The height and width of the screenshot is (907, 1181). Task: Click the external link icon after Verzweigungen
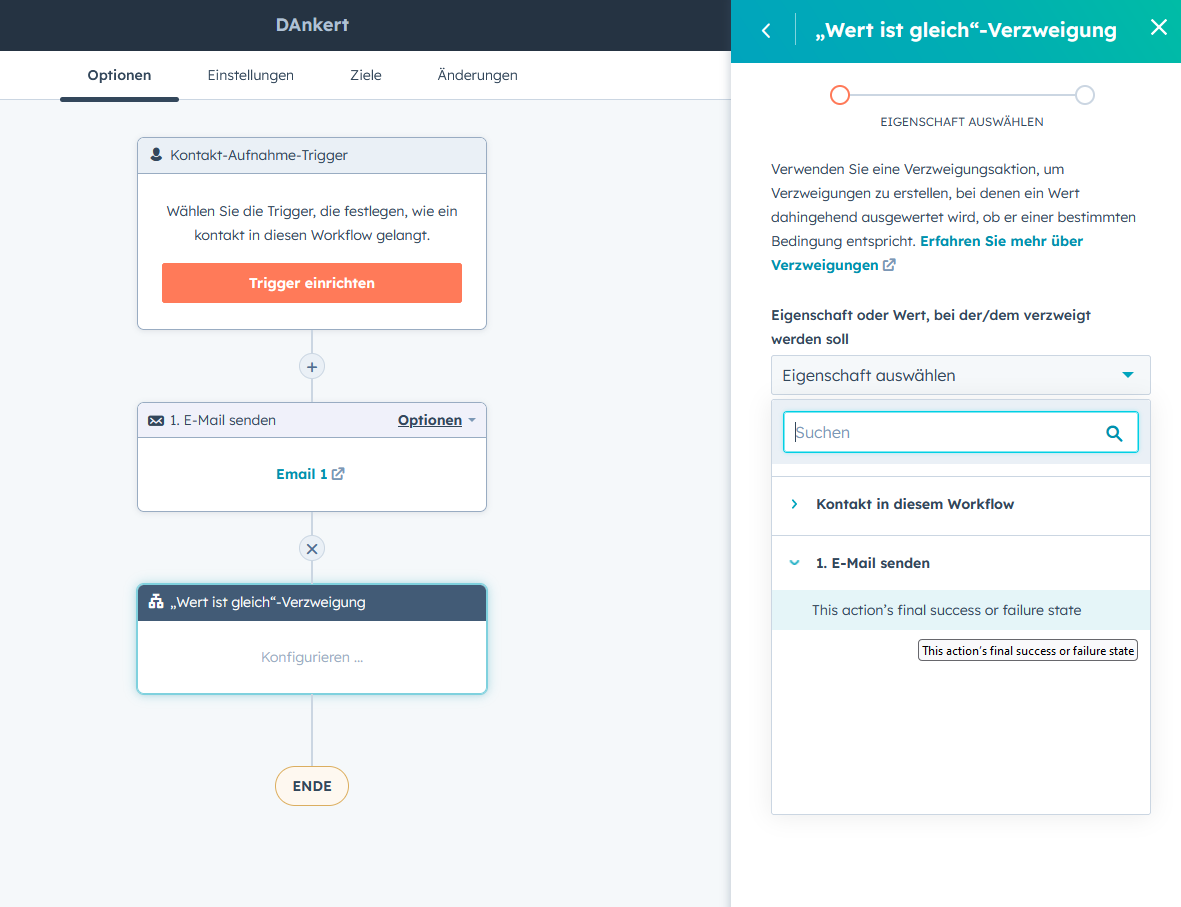[888, 264]
